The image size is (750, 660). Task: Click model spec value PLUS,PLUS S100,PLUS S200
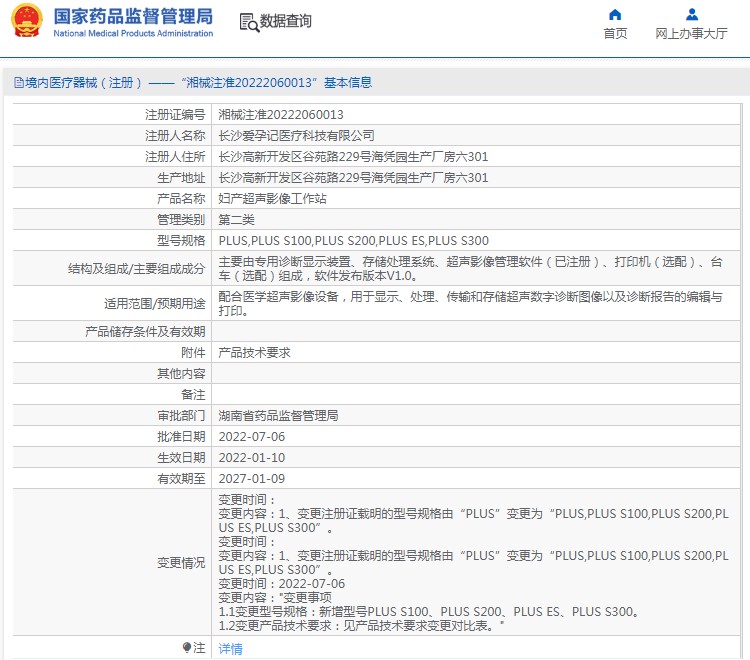pyautogui.click(x=353, y=241)
